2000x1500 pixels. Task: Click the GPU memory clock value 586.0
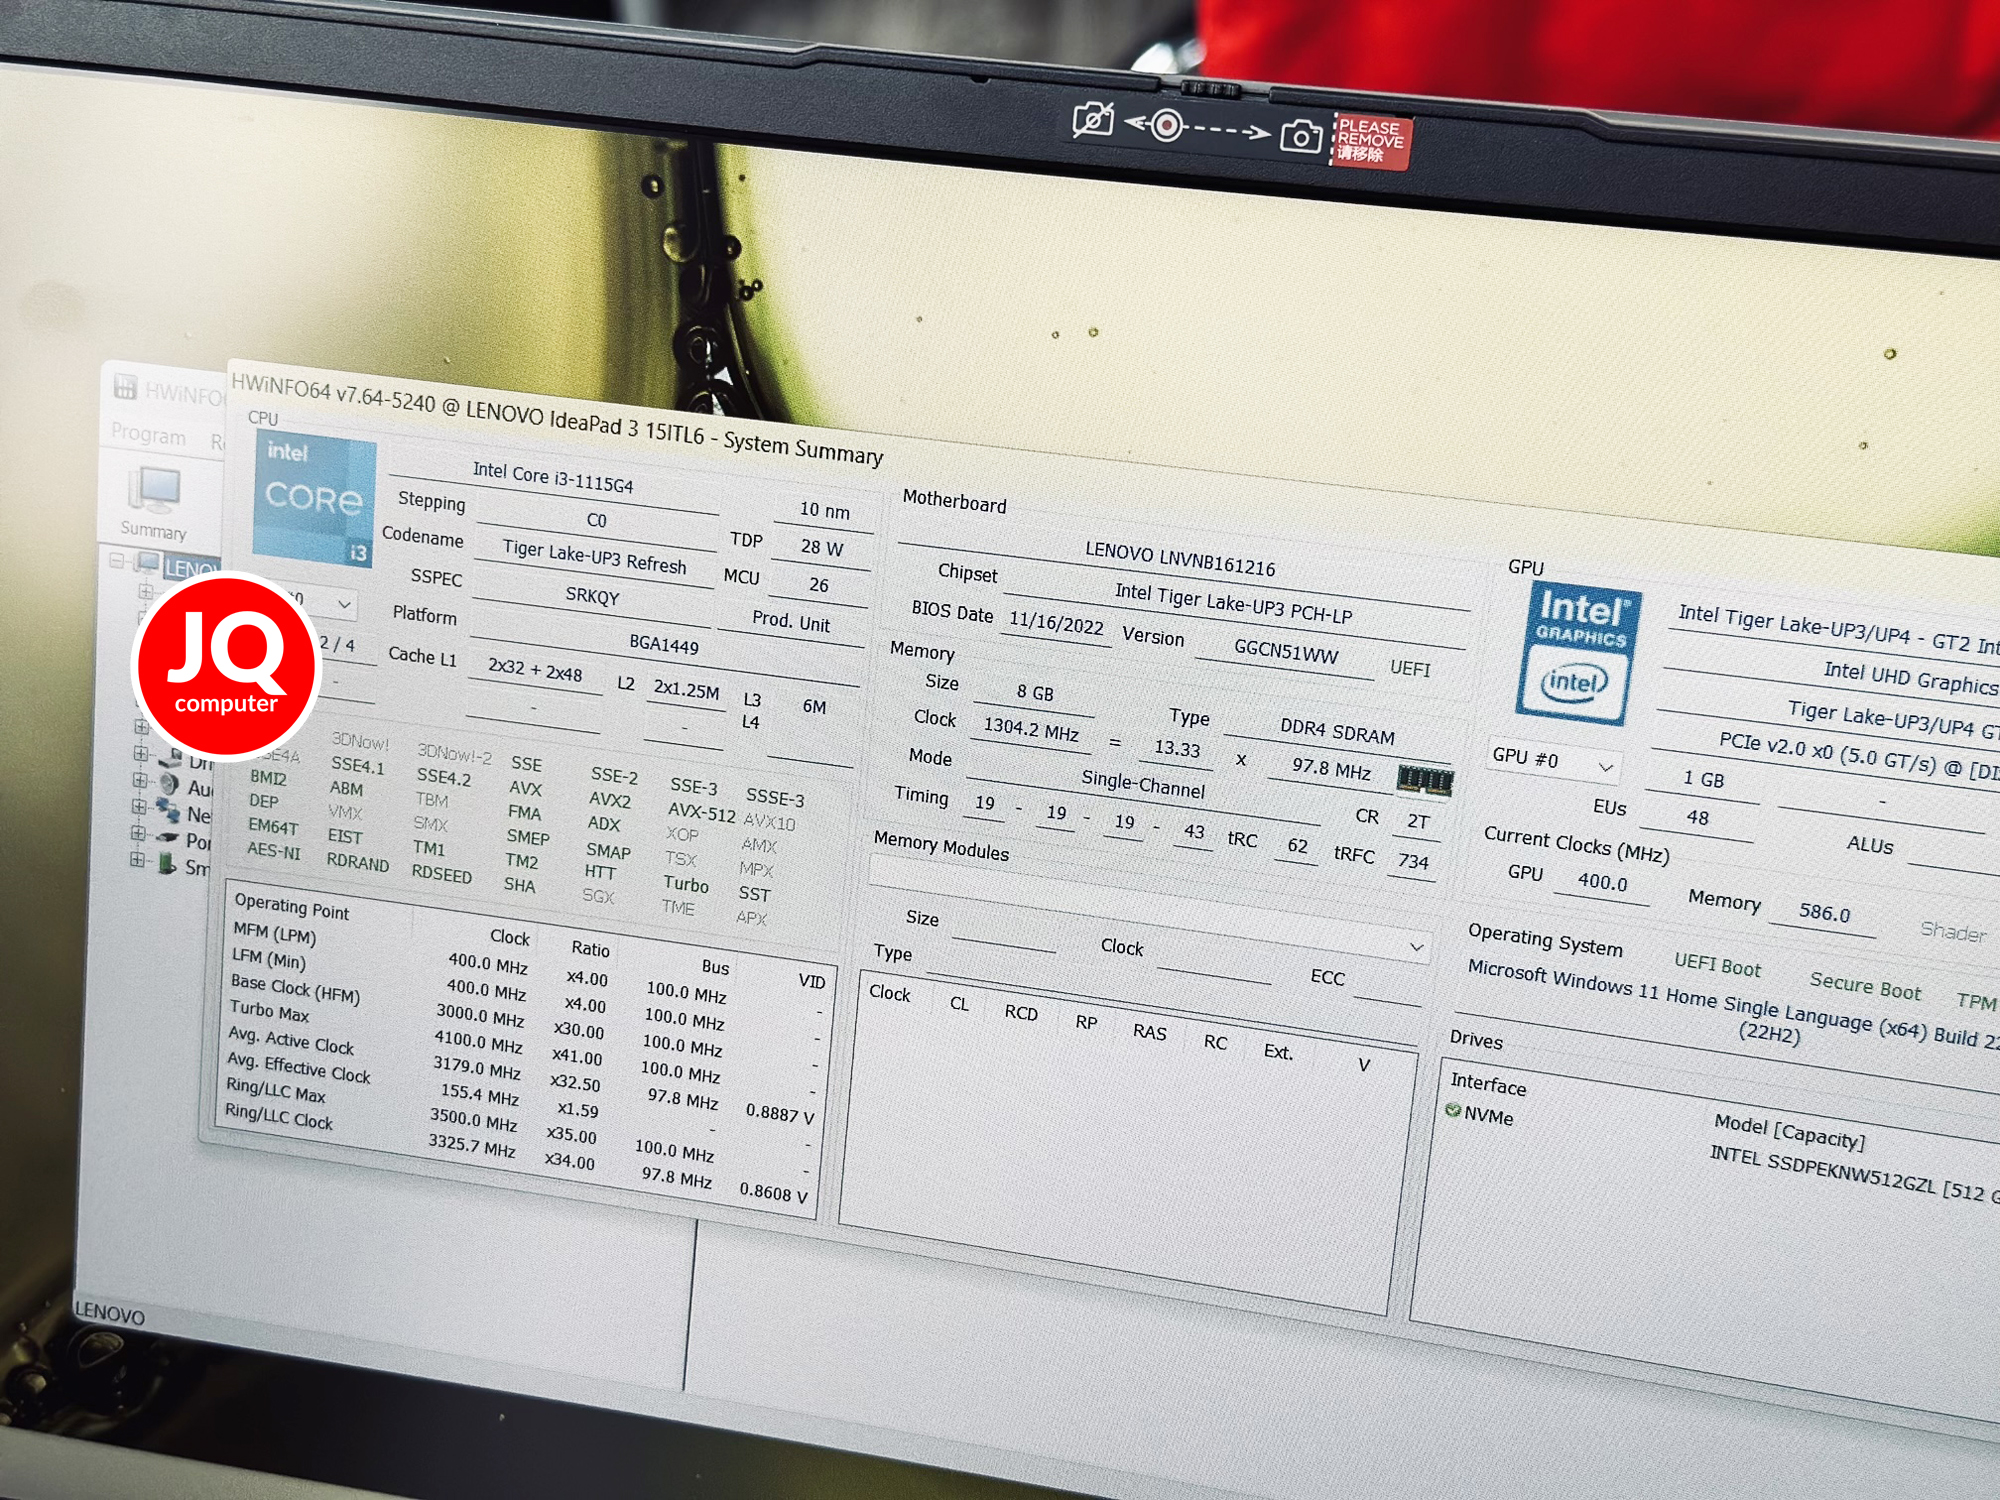(x=1824, y=911)
